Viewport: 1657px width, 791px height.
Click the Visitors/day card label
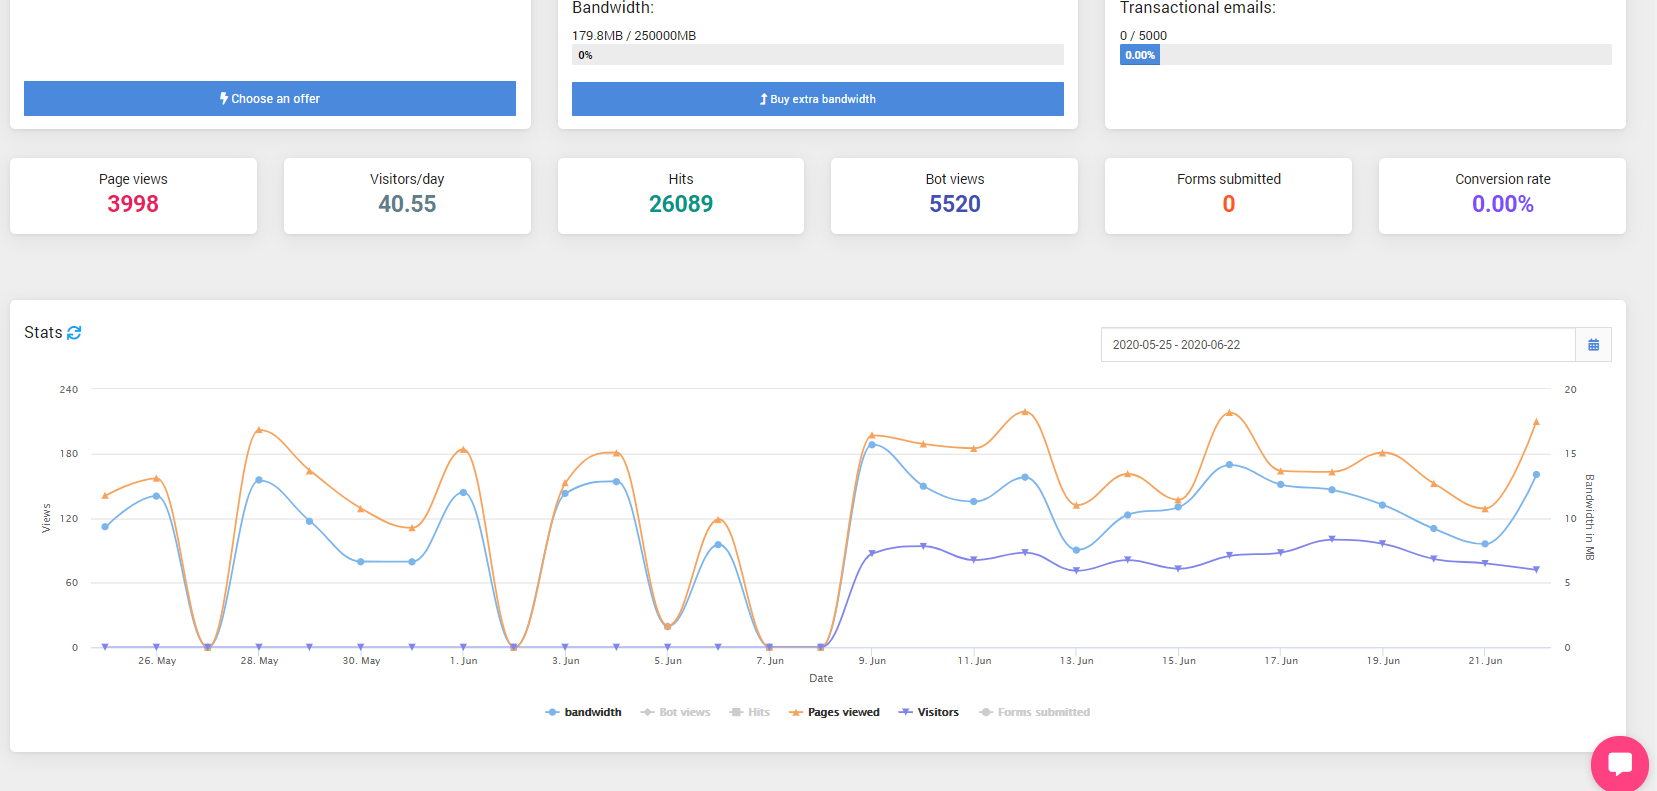click(407, 179)
